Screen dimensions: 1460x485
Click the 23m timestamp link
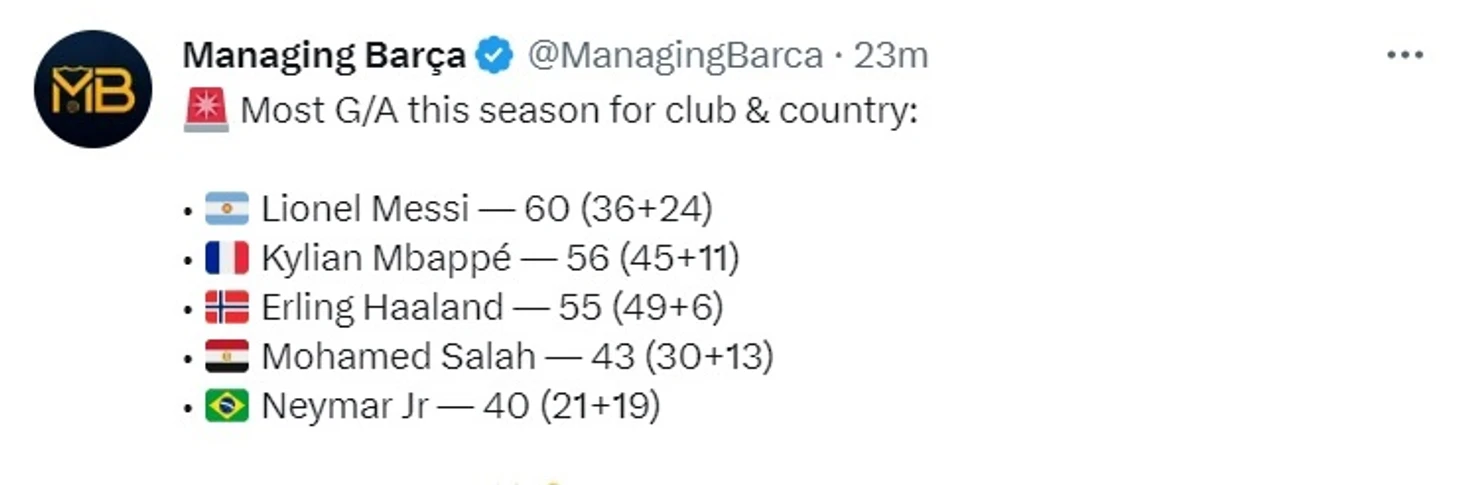(x=891, y=56)
